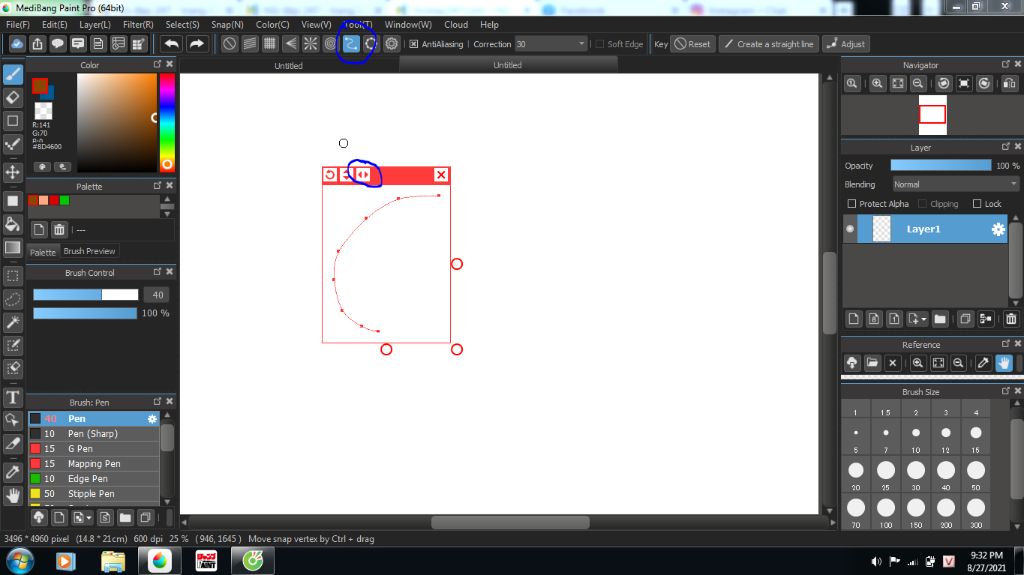Open the Layer menu

(95, 24)
